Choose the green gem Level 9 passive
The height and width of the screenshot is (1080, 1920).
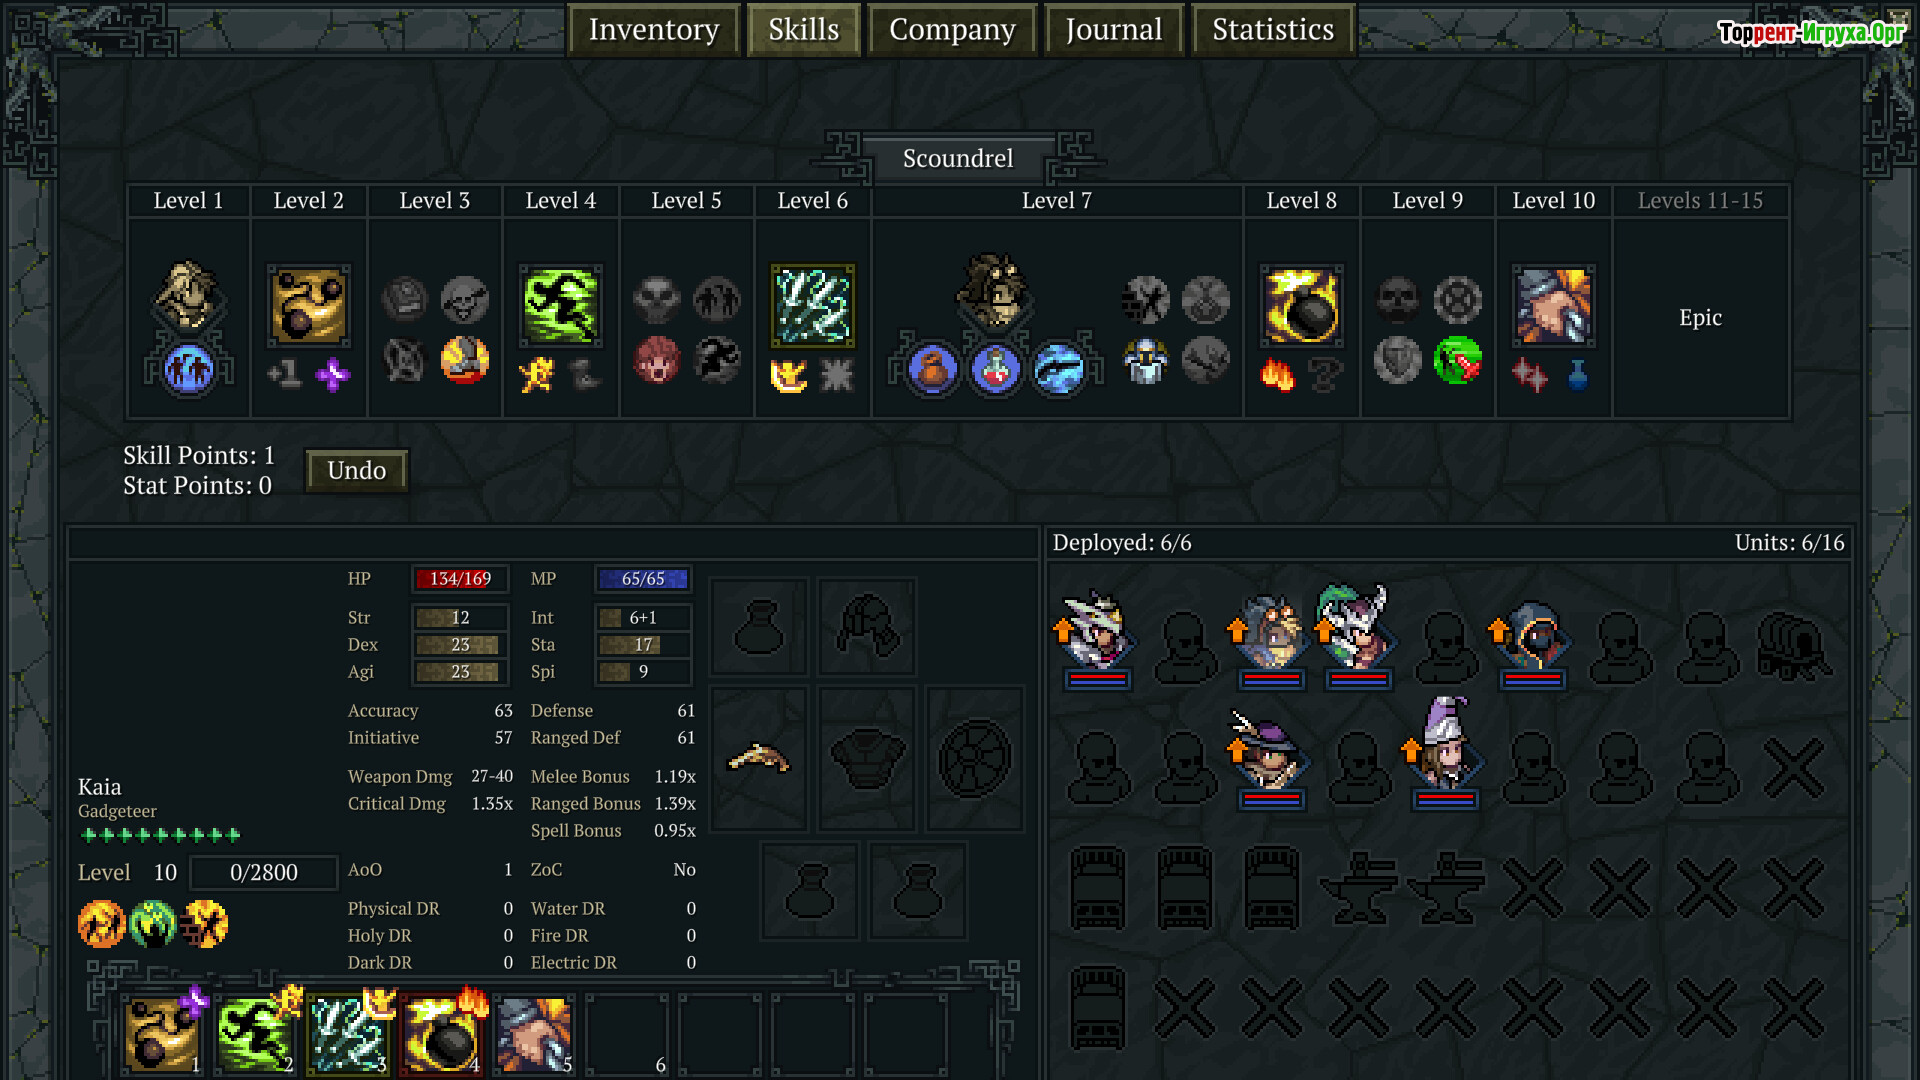pos(1457,360)
